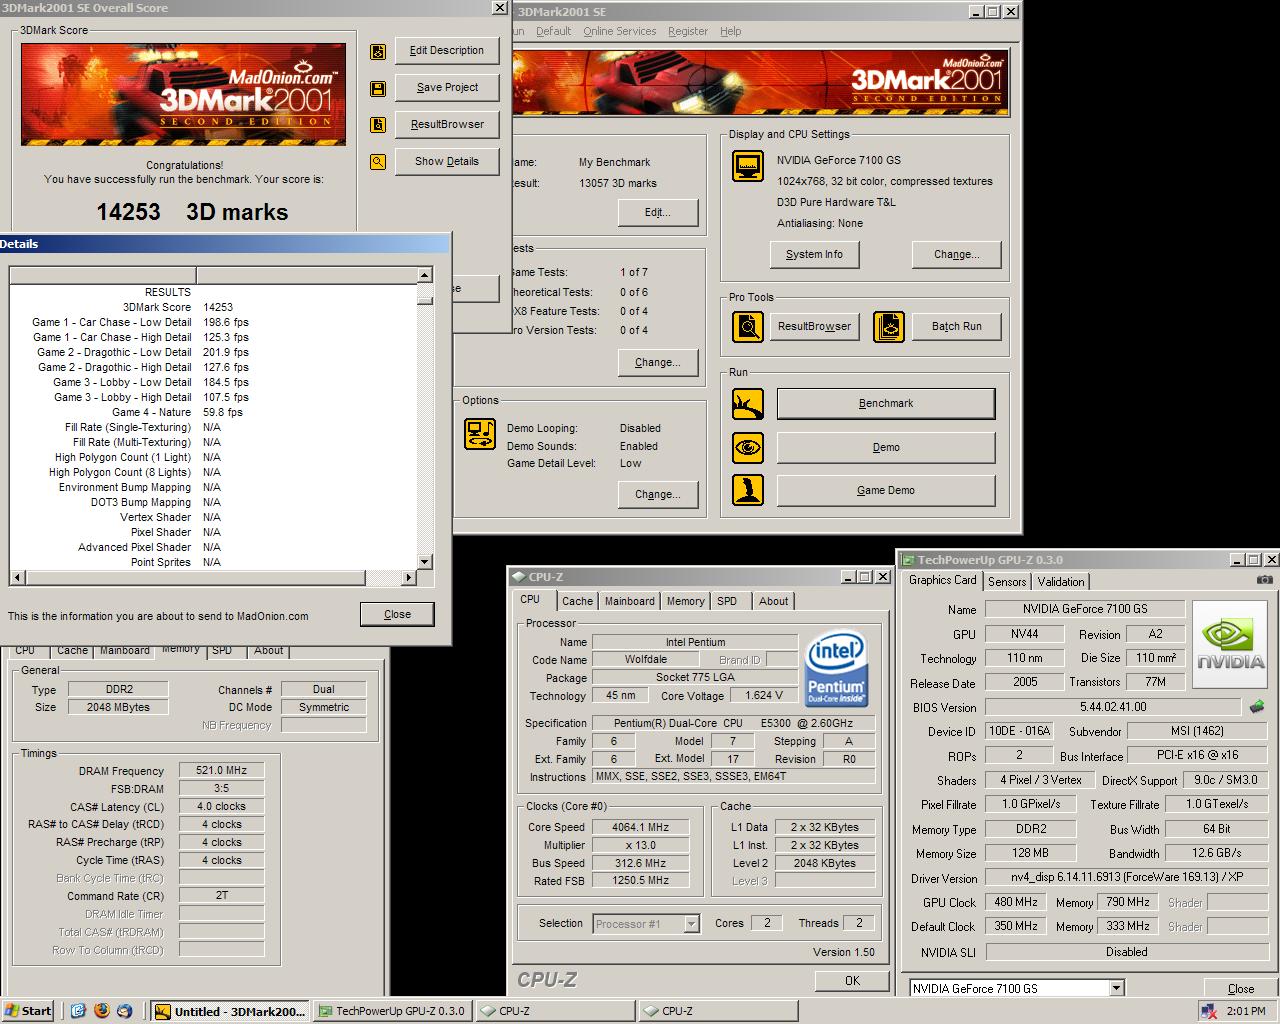Click the Show Details button
The image size is (1280, 1024).
tap(446, 162)
